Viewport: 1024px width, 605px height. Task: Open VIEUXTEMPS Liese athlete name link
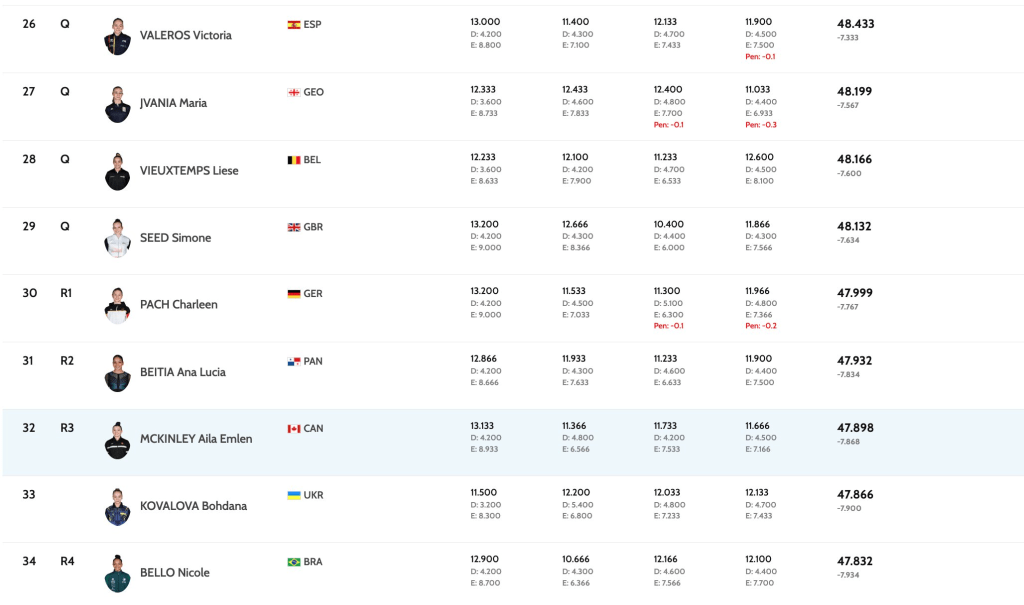tap(189, 170)
